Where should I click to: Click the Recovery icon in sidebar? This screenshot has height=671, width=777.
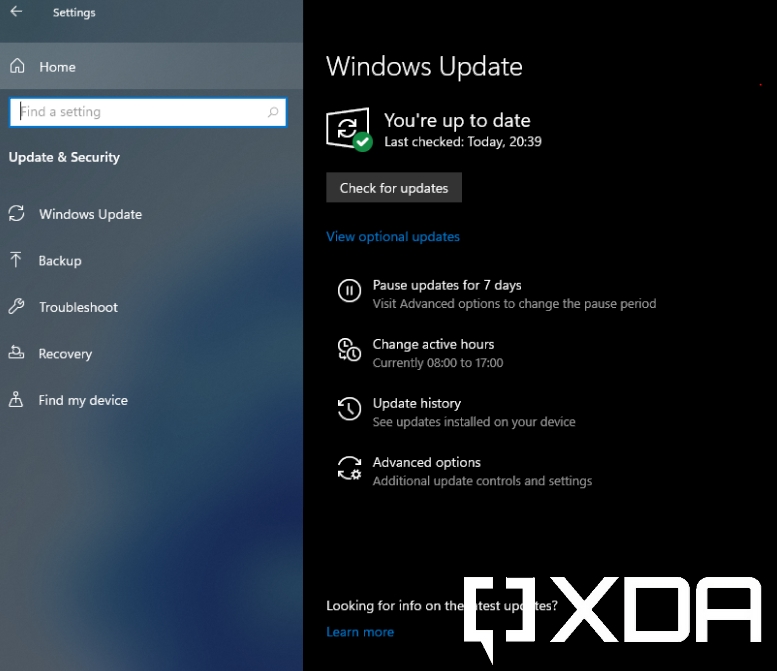(16, 353)
